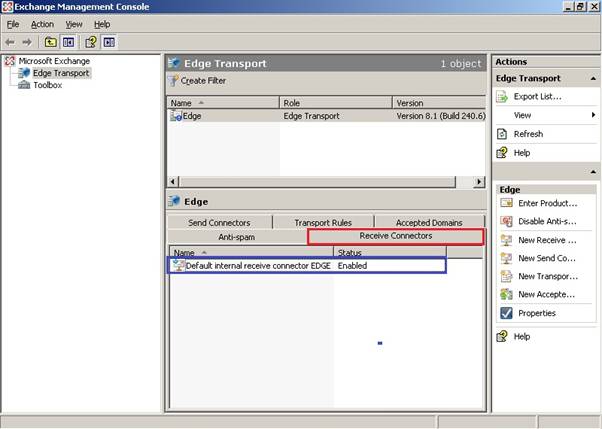Click the Forward arrow toolbar icon

[27, 42]
